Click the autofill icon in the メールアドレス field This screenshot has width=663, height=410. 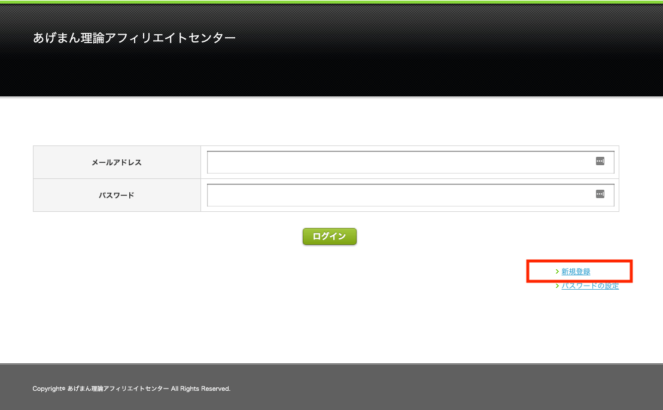(600, 161)
